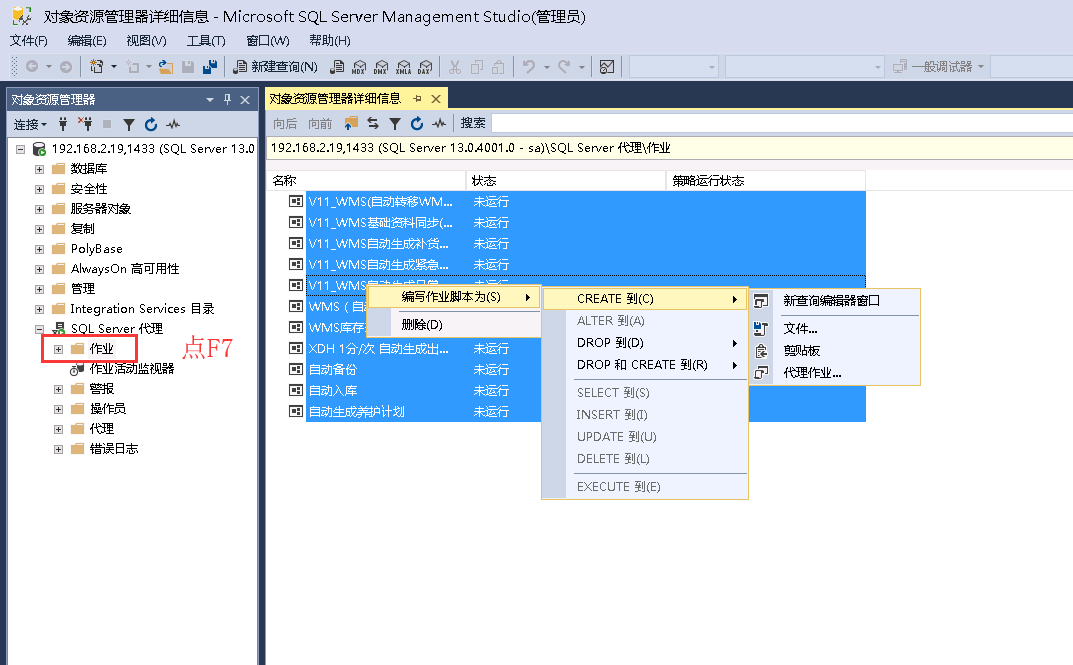Click the Synchronize arrows icon in details pane
This screenshot has width=1073, height=665.
[x=373, y=122]
